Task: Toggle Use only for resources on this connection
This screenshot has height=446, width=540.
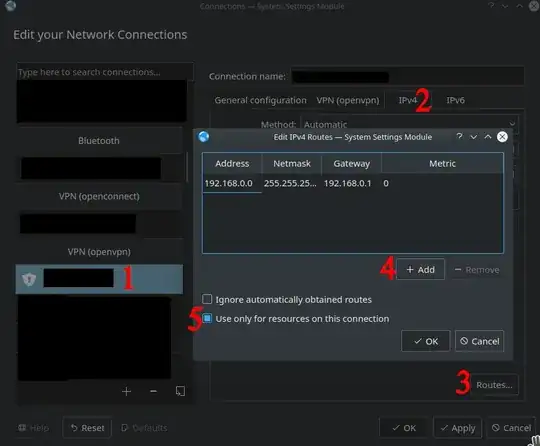Action: click(x=207, y=318)
